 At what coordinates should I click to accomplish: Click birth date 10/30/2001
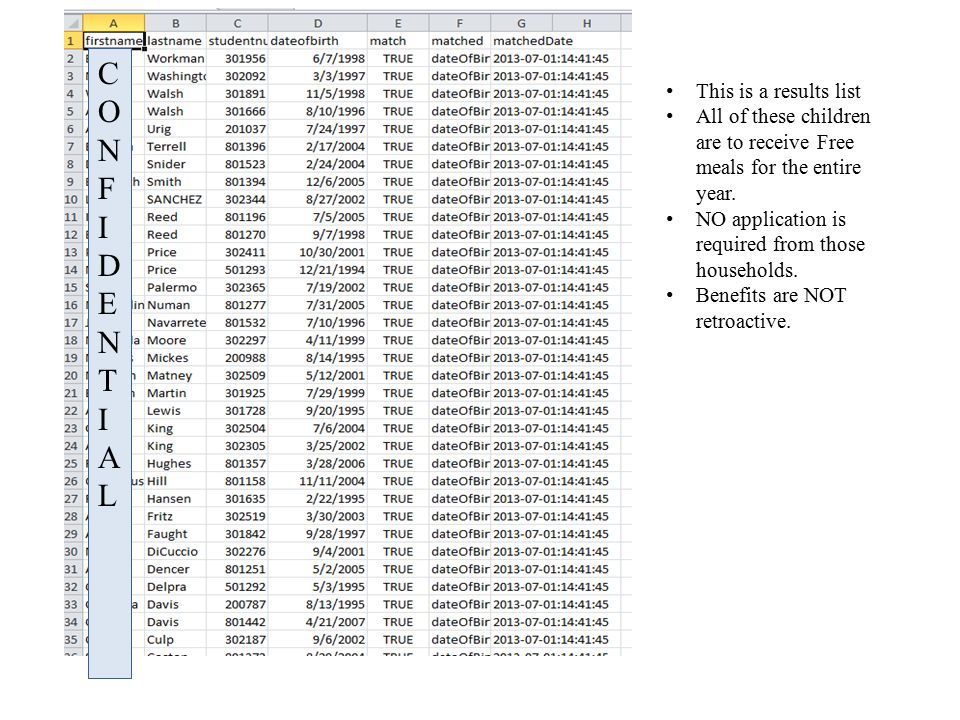point(318,252)
